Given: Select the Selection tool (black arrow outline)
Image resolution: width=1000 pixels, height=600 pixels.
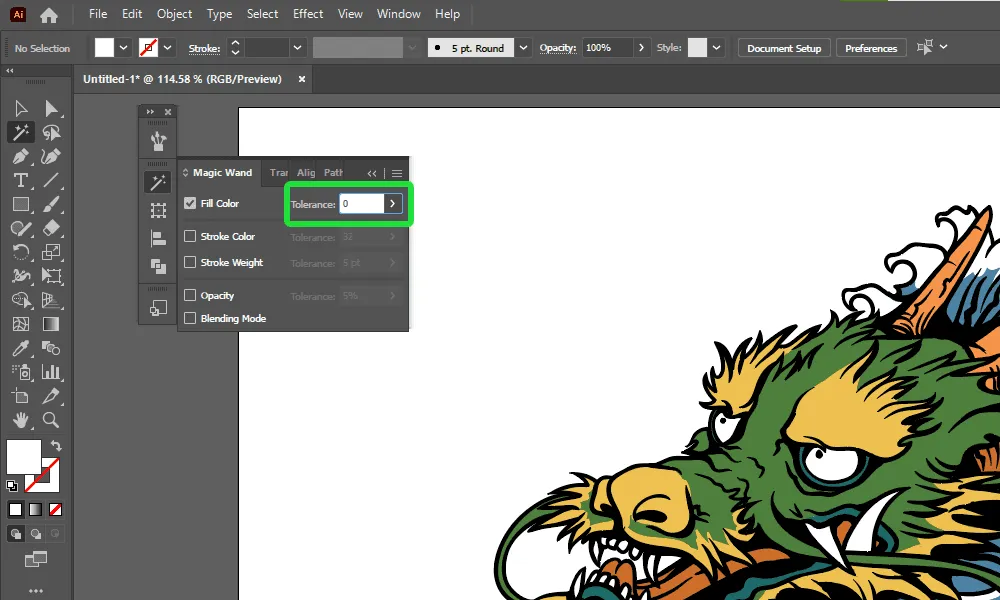Looking at the screenshot, I should 20,109.
